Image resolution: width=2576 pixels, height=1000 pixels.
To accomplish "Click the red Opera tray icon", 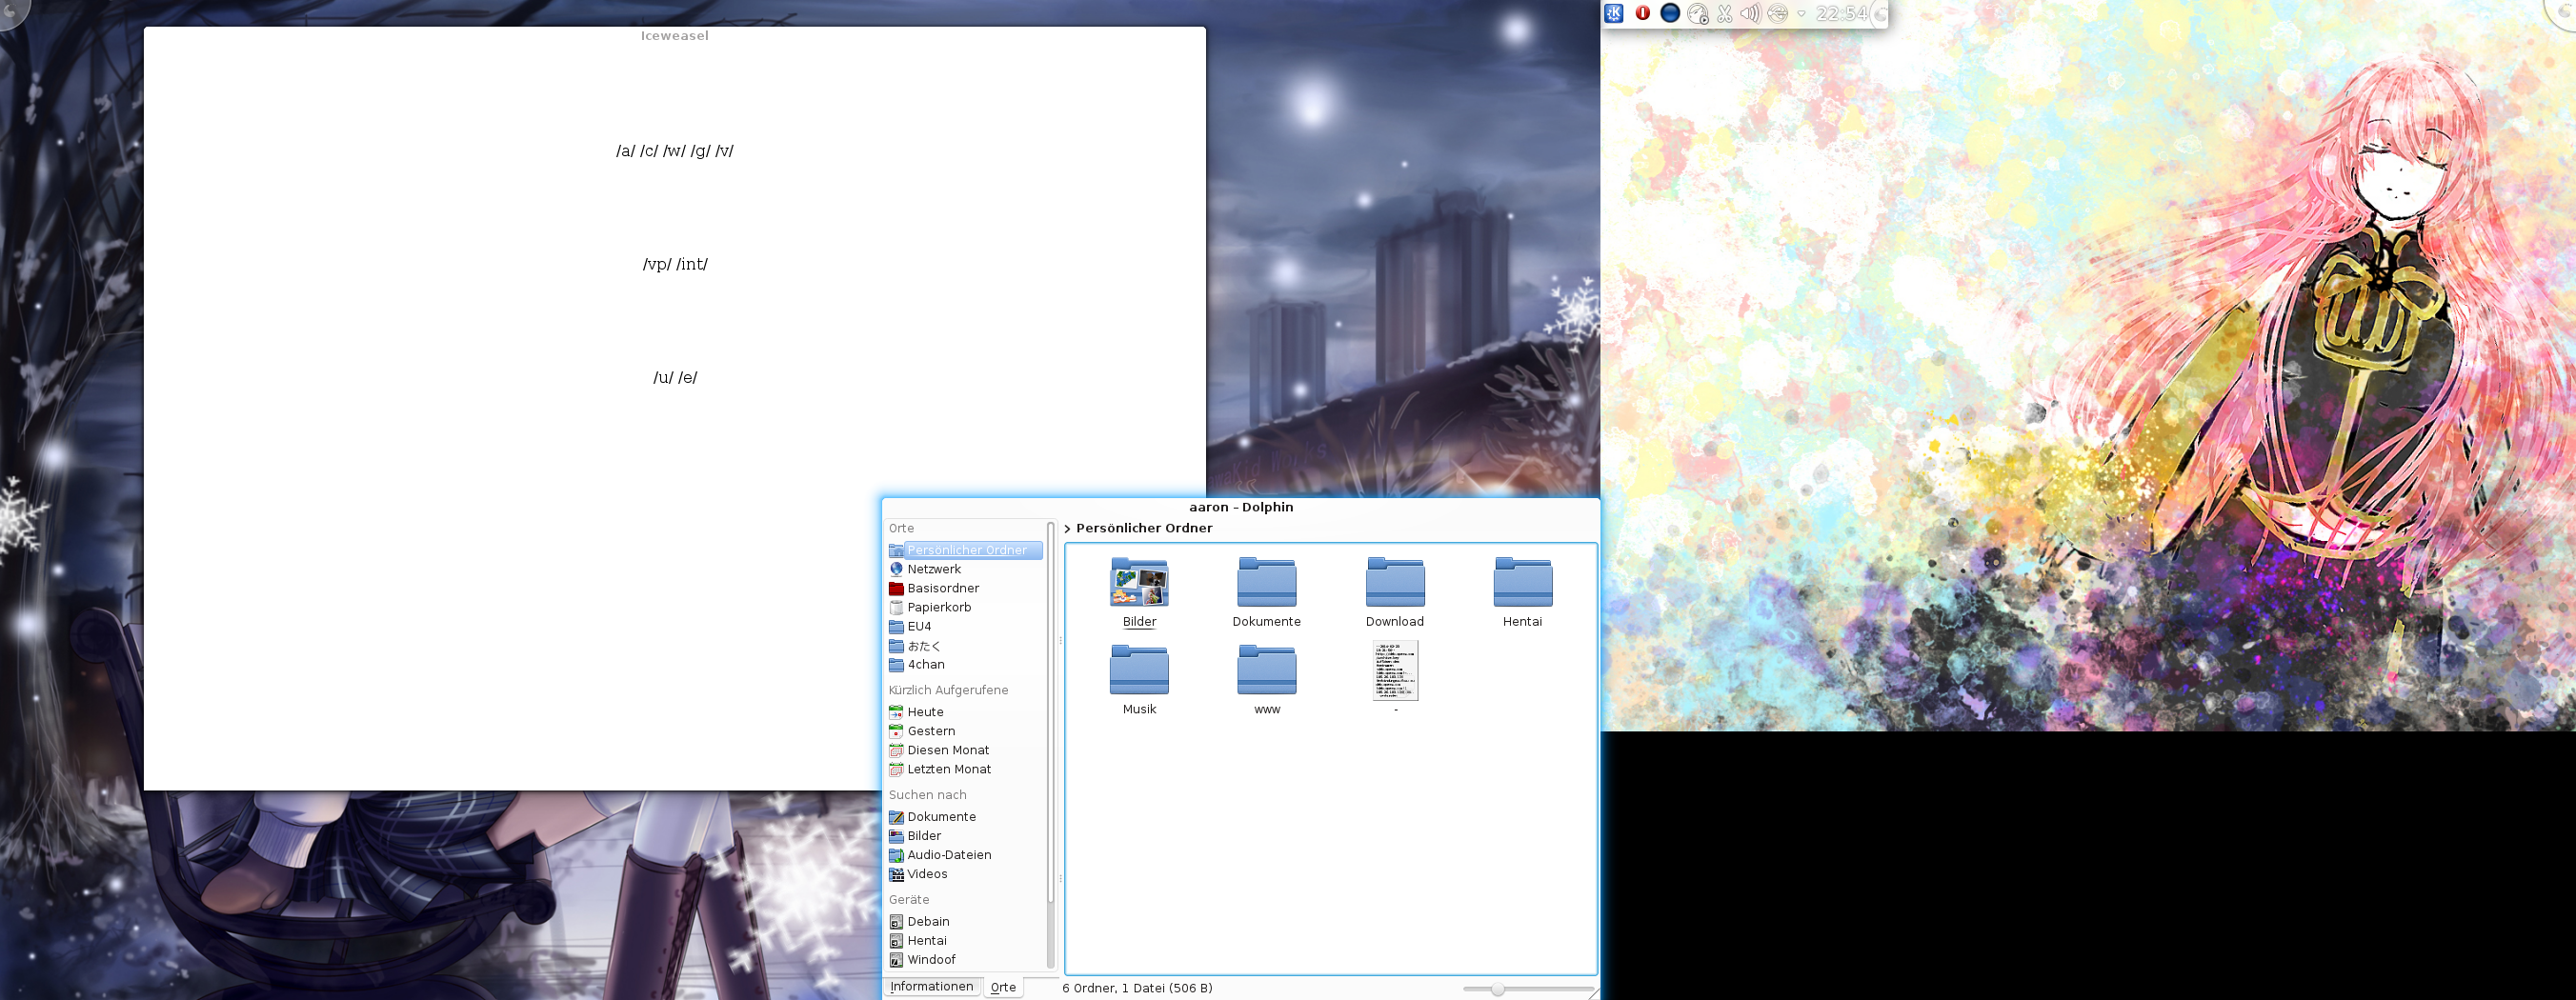I will tap(1642, 13).
